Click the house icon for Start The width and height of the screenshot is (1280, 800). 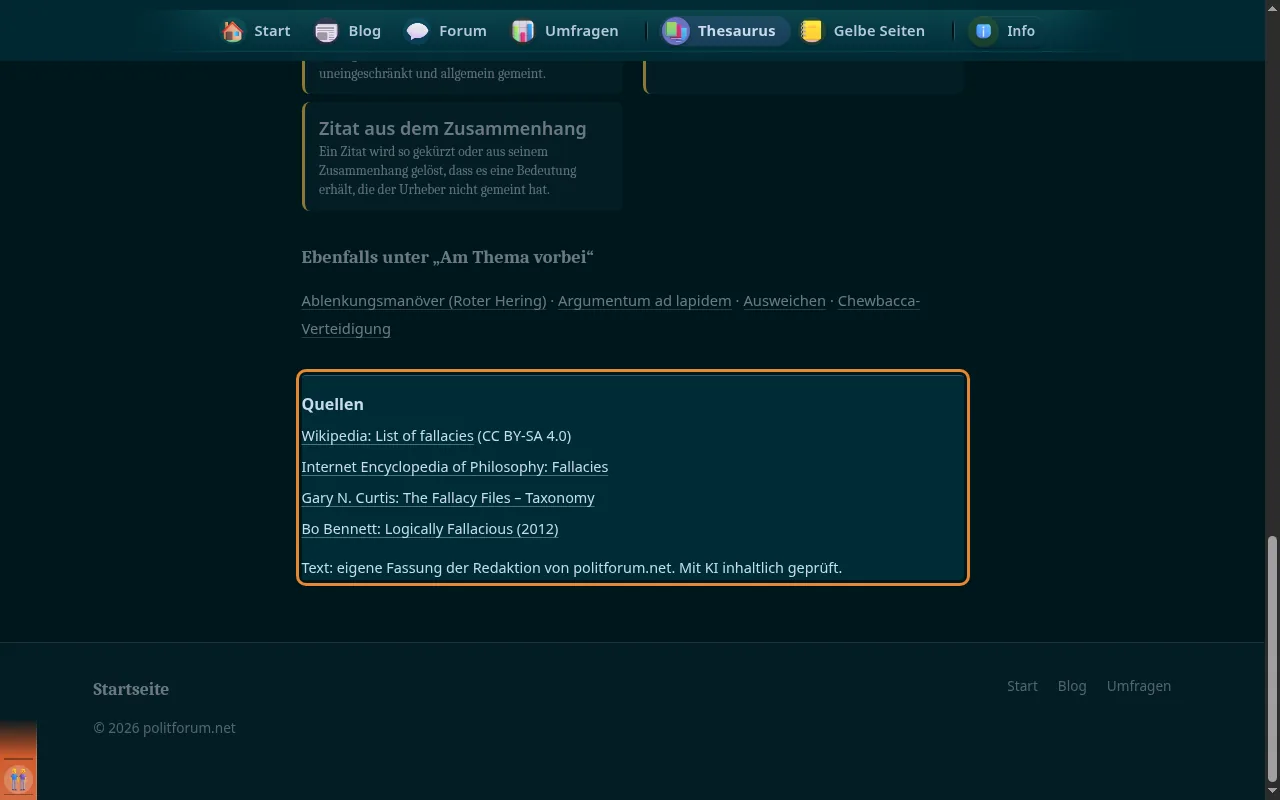tap(233, 31)
